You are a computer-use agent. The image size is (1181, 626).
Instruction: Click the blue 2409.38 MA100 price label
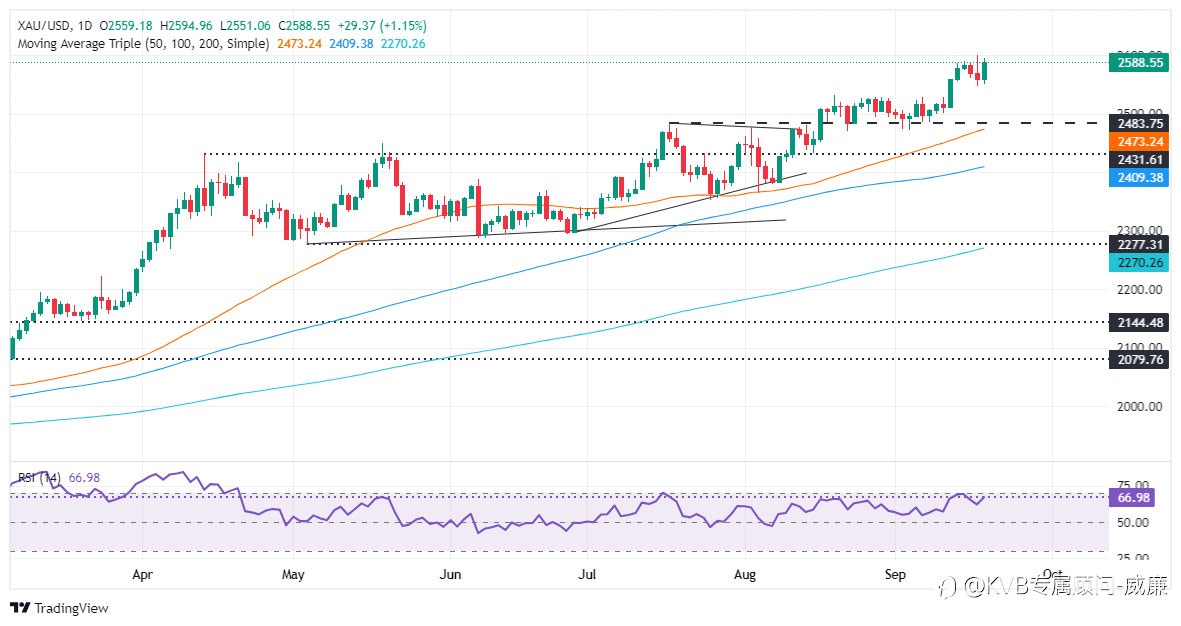[x=1139, y=178]
